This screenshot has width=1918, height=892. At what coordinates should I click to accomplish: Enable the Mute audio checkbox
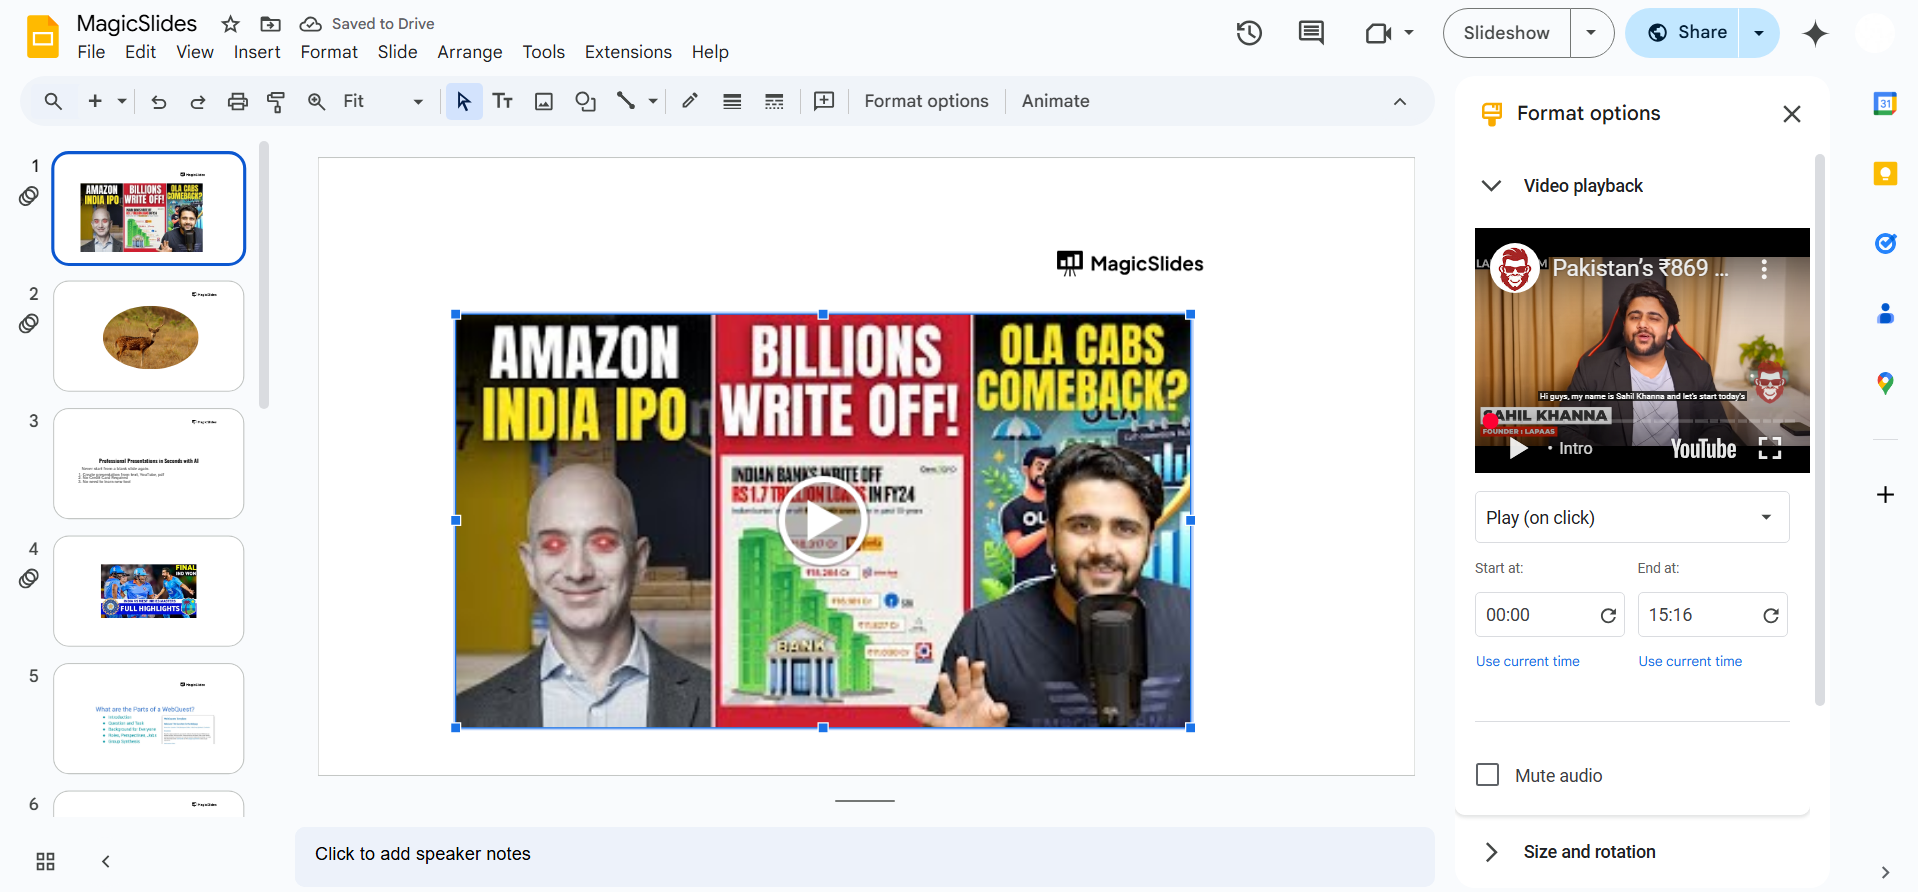coord(1488,775)
